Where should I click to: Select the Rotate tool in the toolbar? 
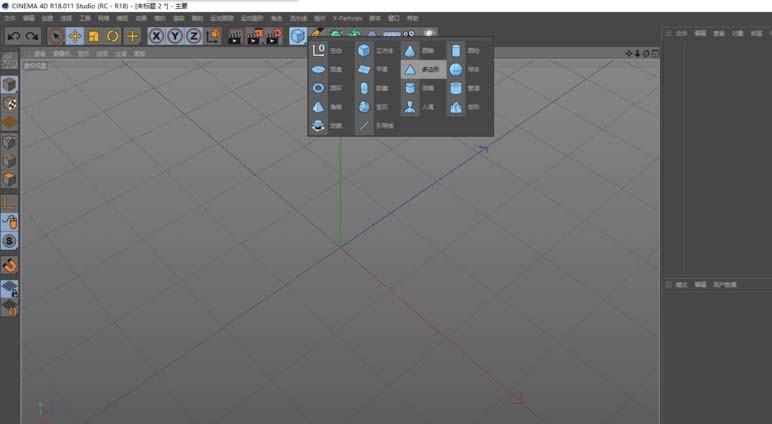click(113, 36)
